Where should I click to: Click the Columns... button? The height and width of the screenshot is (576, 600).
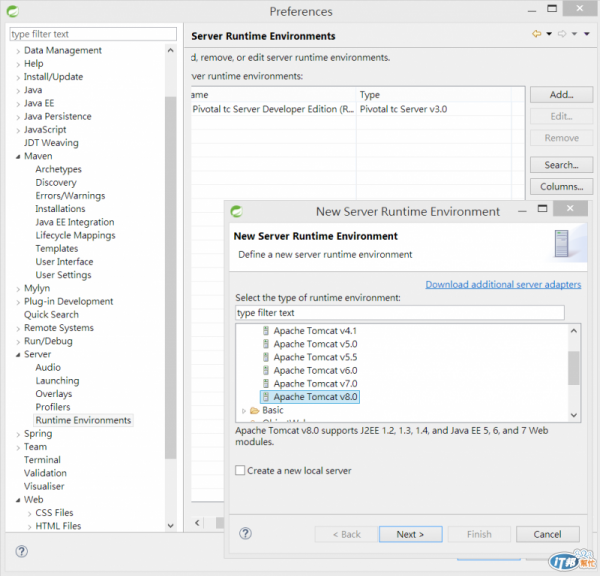point(561,187)
